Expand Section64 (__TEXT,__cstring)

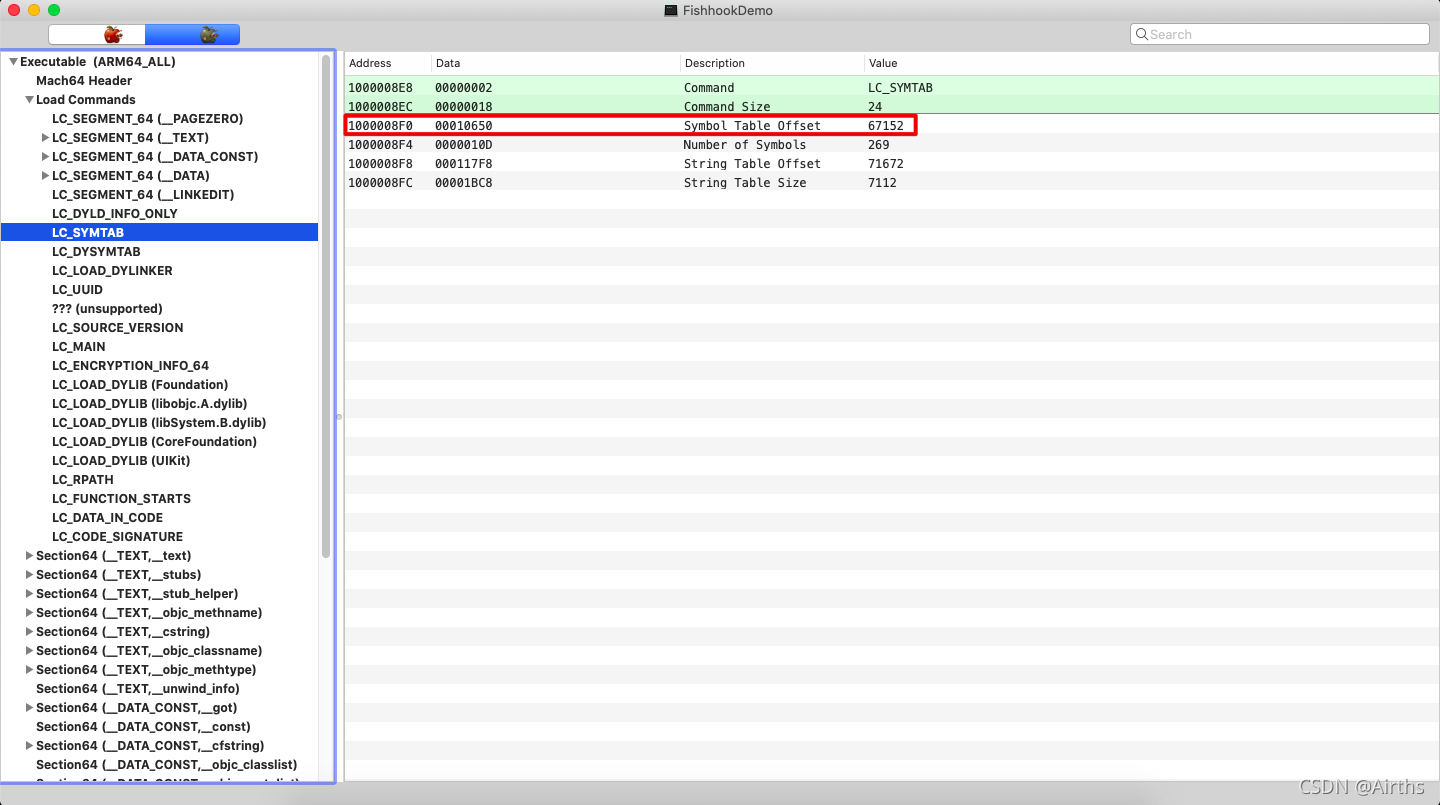29,632
